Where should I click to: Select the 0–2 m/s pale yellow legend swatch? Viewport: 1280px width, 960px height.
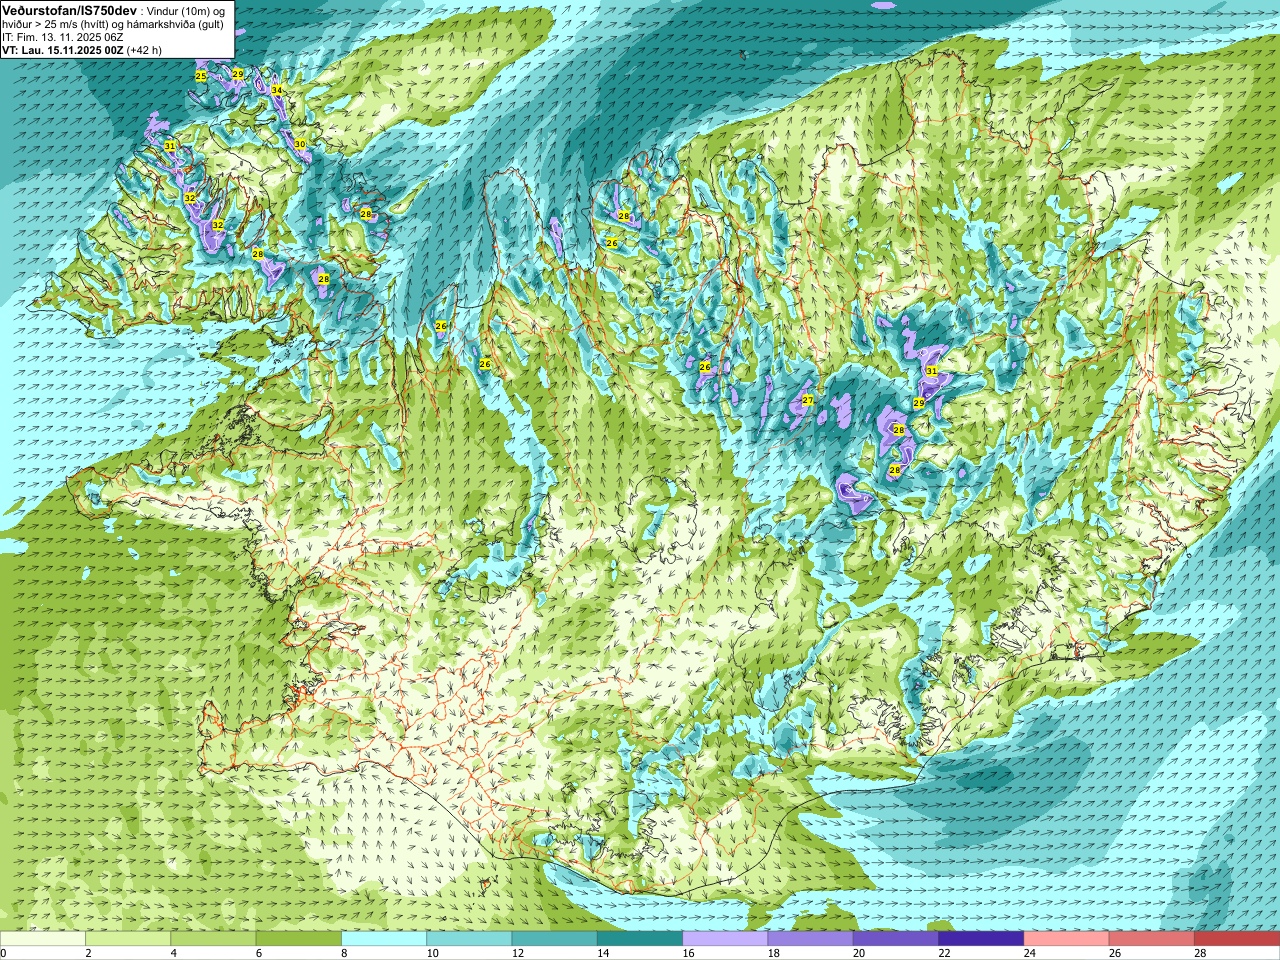pos(42,939)
